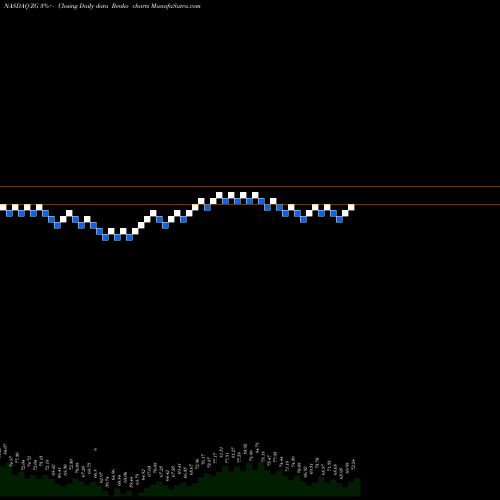The height and width of the screenshot is (500, 500).
Task: Click the chart title naming NASDAQ ZG
Action: [102, 6]
